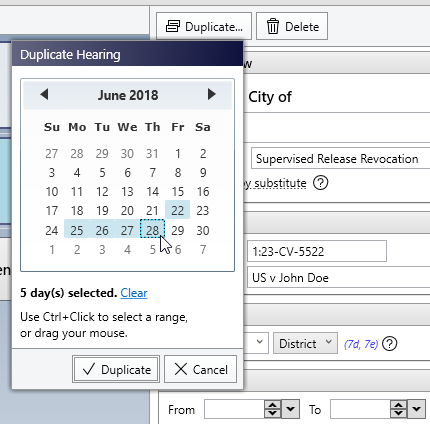Select June 9 in calendar
The width and height of the screenshot is (430, 424).
coord(203,172)
